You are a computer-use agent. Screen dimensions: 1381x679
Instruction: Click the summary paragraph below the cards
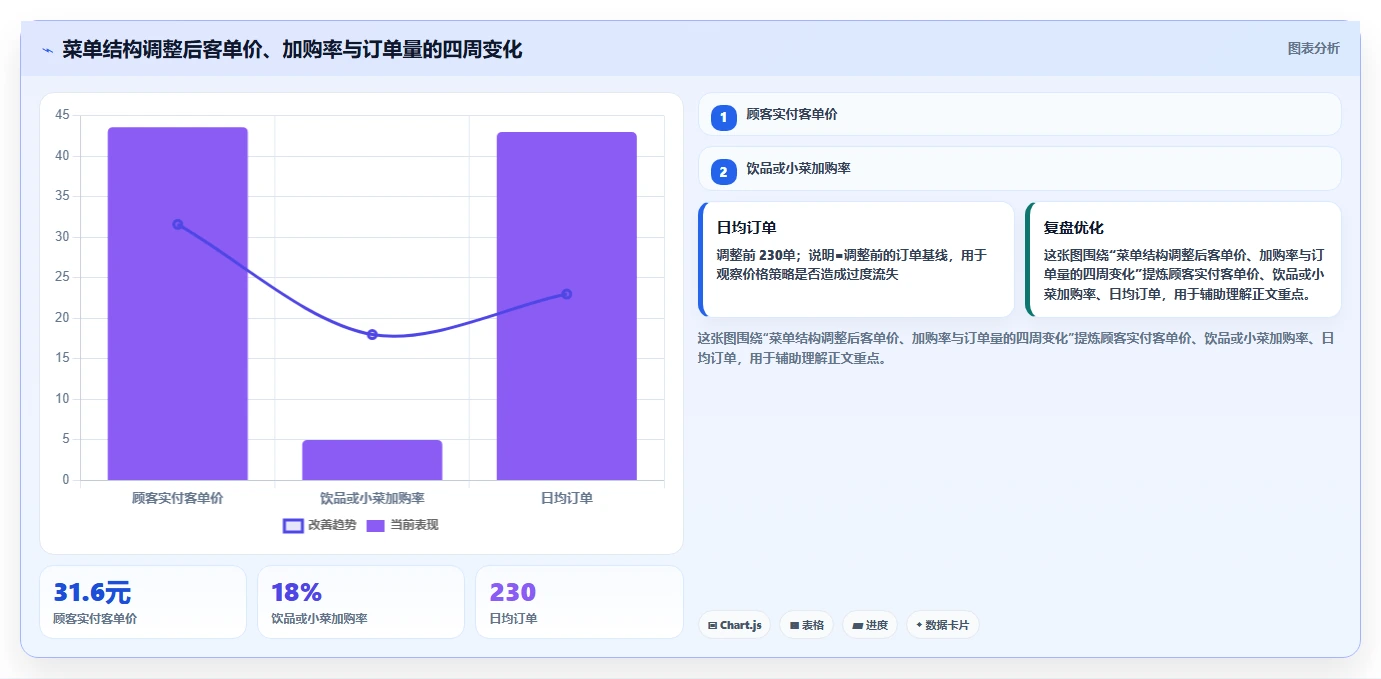click(x=1015, y=348)
